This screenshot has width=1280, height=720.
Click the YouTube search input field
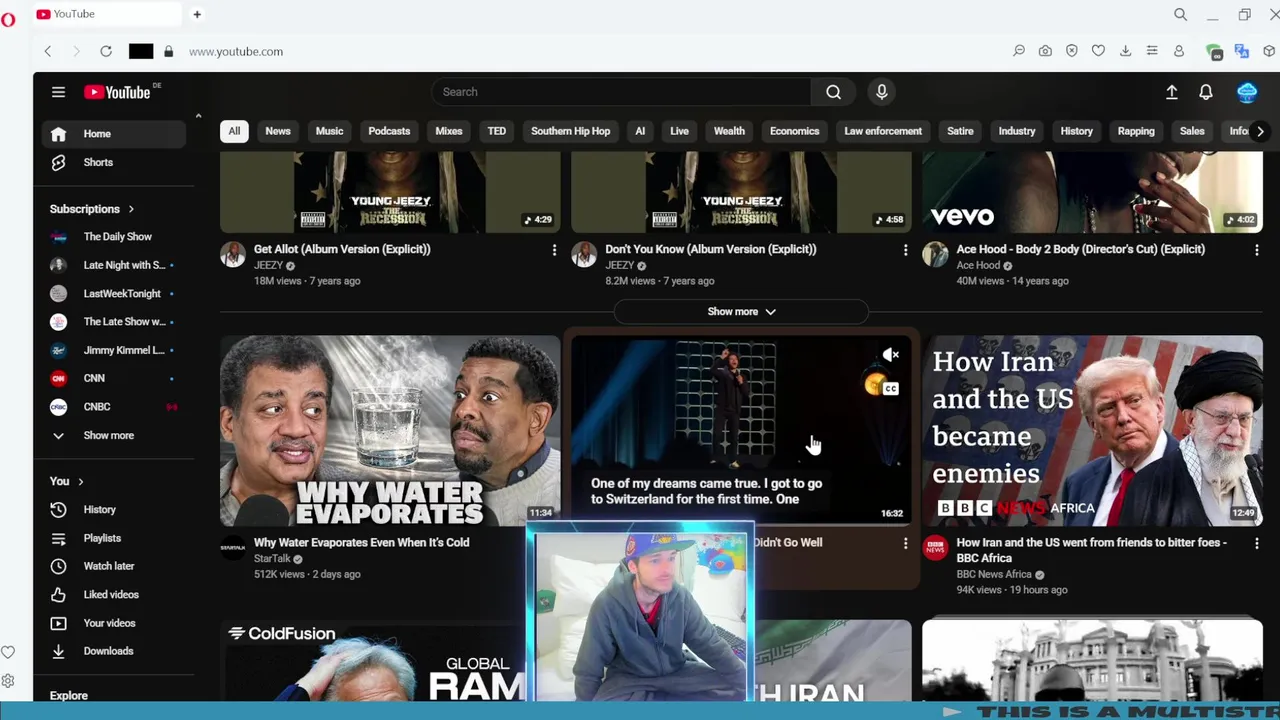621,92
